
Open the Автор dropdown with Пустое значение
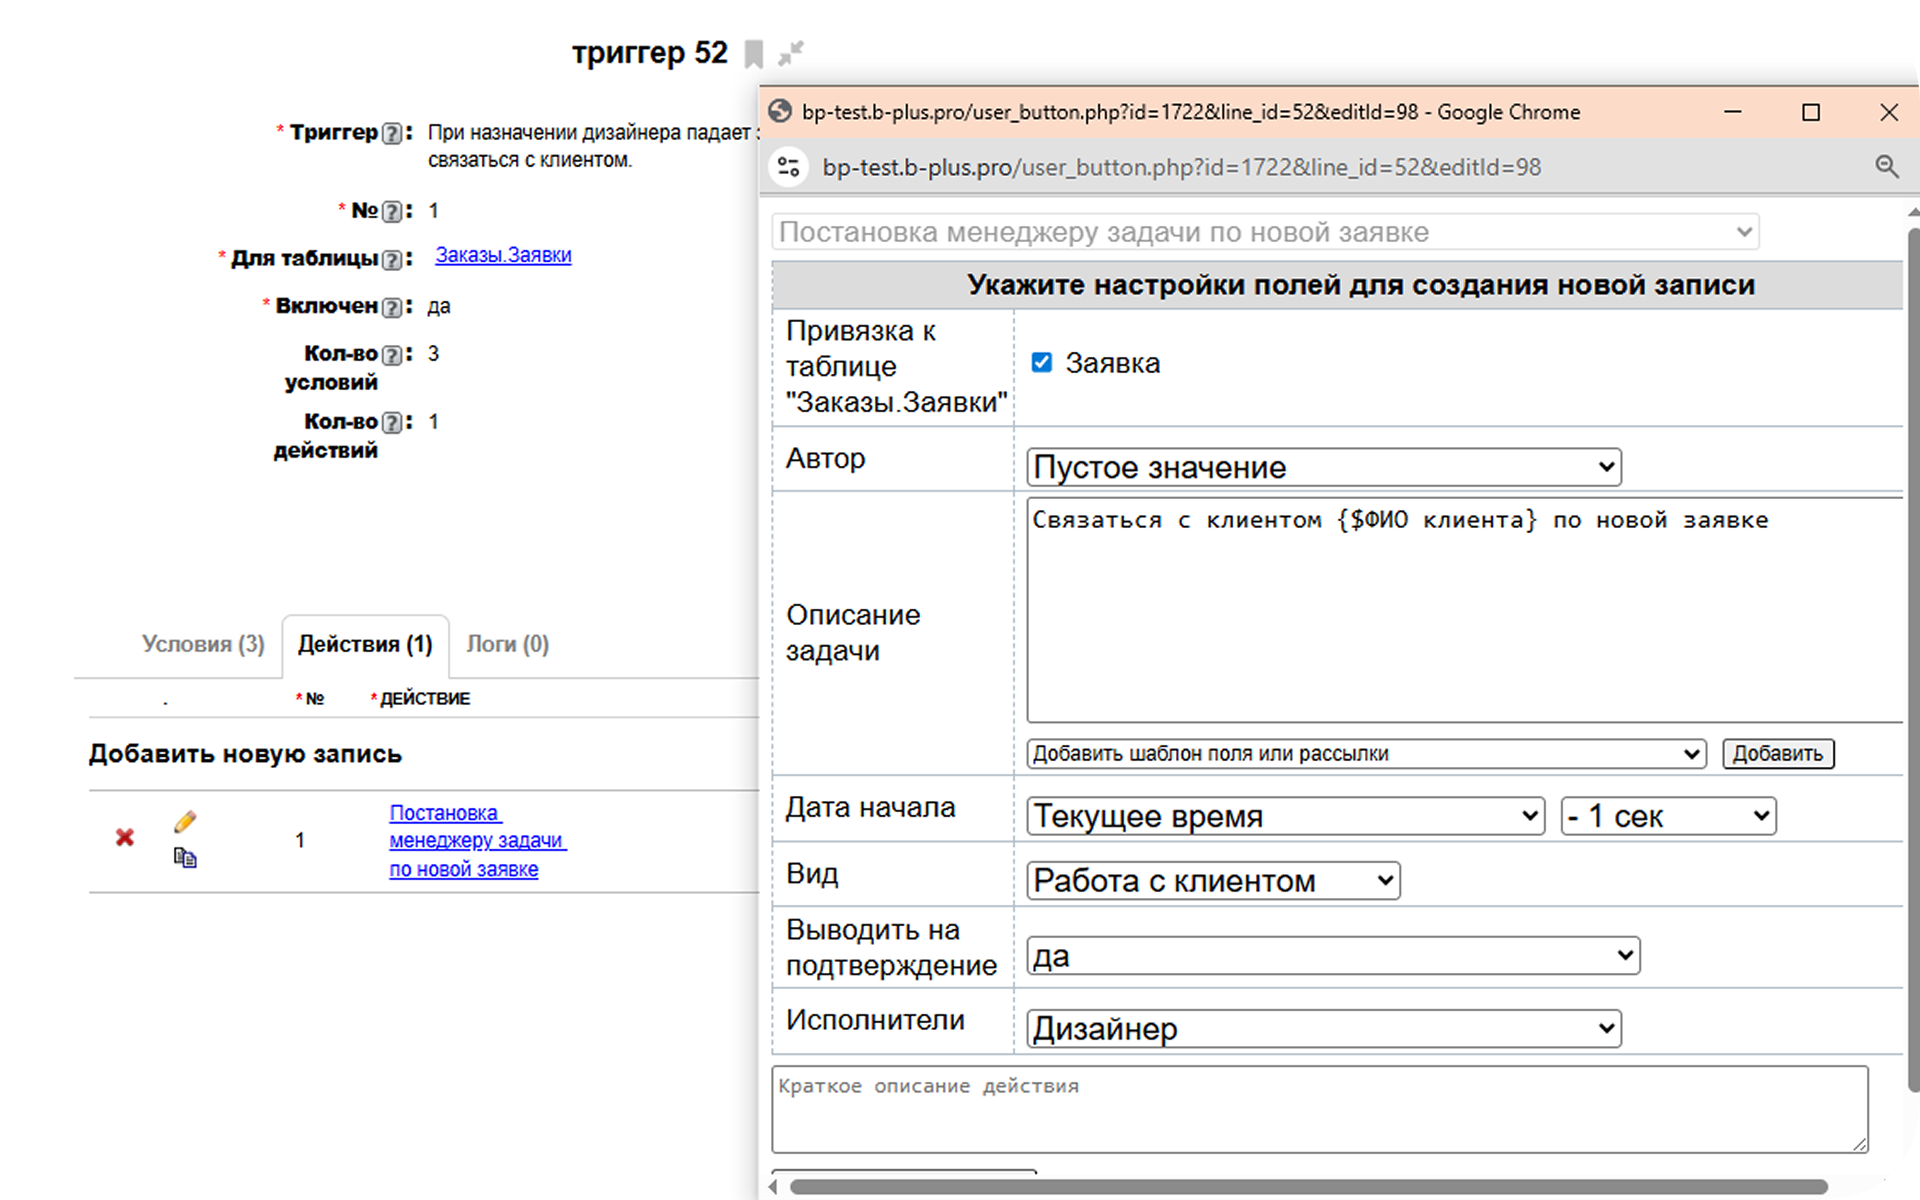1323,467
